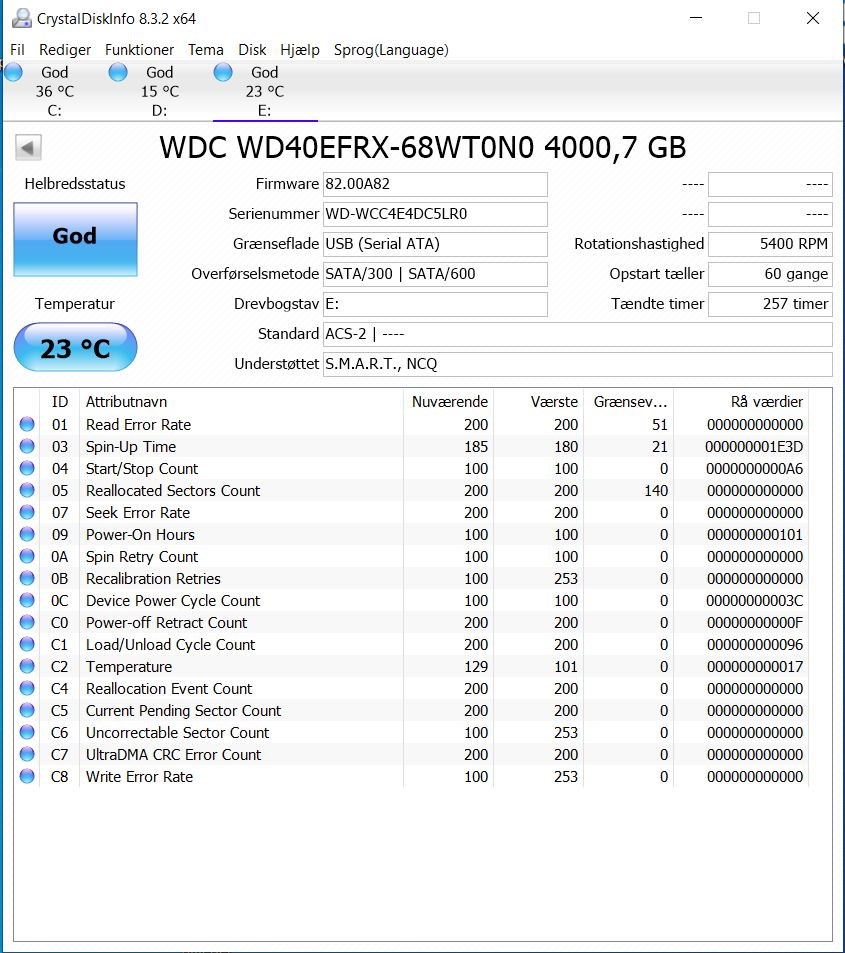Close the CrystalDiskInfo window
The width and height of the screenshot is (845, 953).
click(x=813, y=18)
